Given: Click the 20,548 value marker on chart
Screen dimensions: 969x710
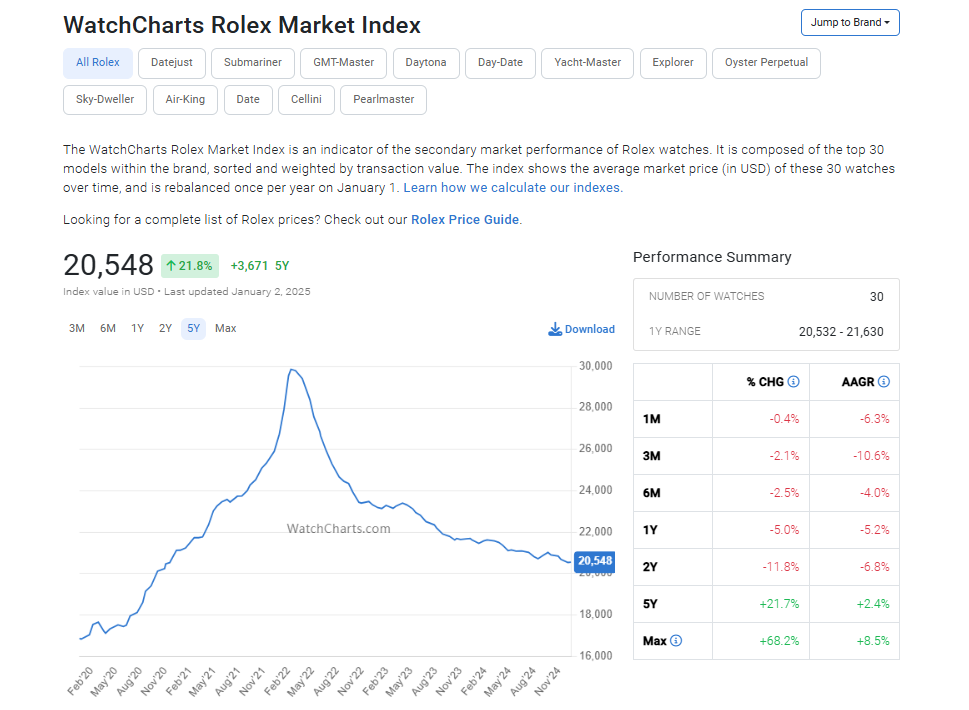Looking at the screenshot, I should [x=596, y=561].
